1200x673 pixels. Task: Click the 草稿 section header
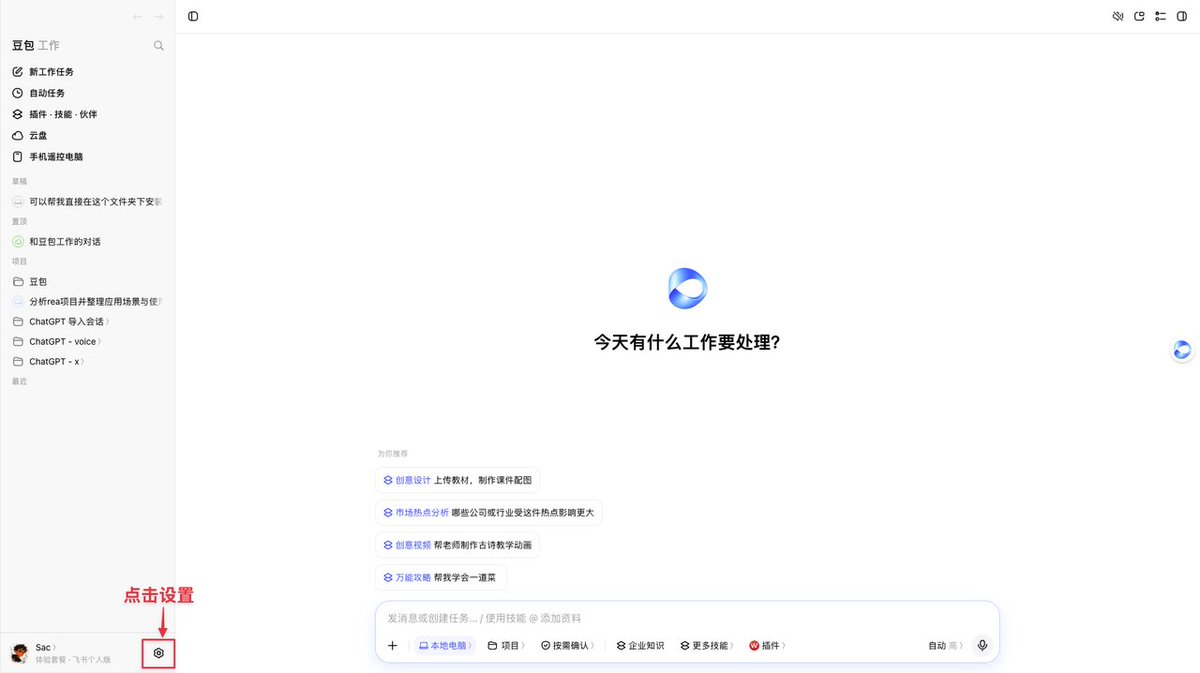coord(19,181)
